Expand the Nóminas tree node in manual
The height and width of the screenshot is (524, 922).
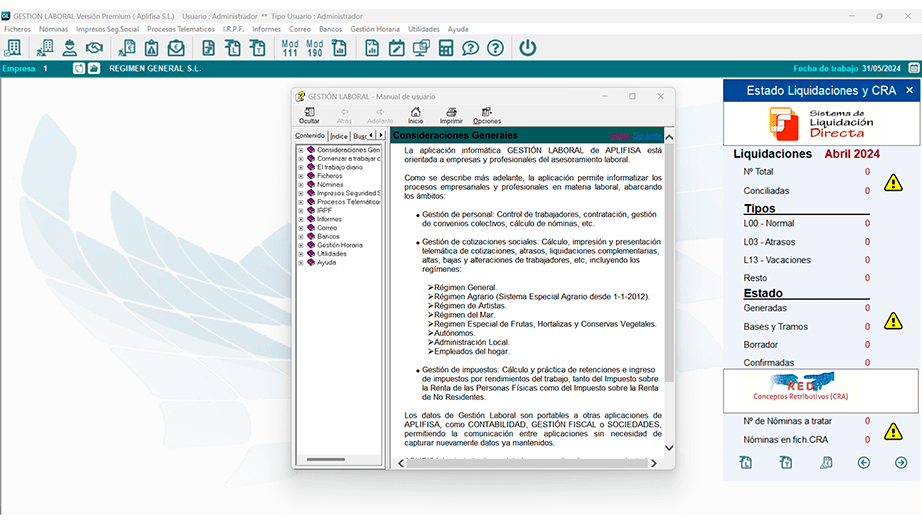301,185
